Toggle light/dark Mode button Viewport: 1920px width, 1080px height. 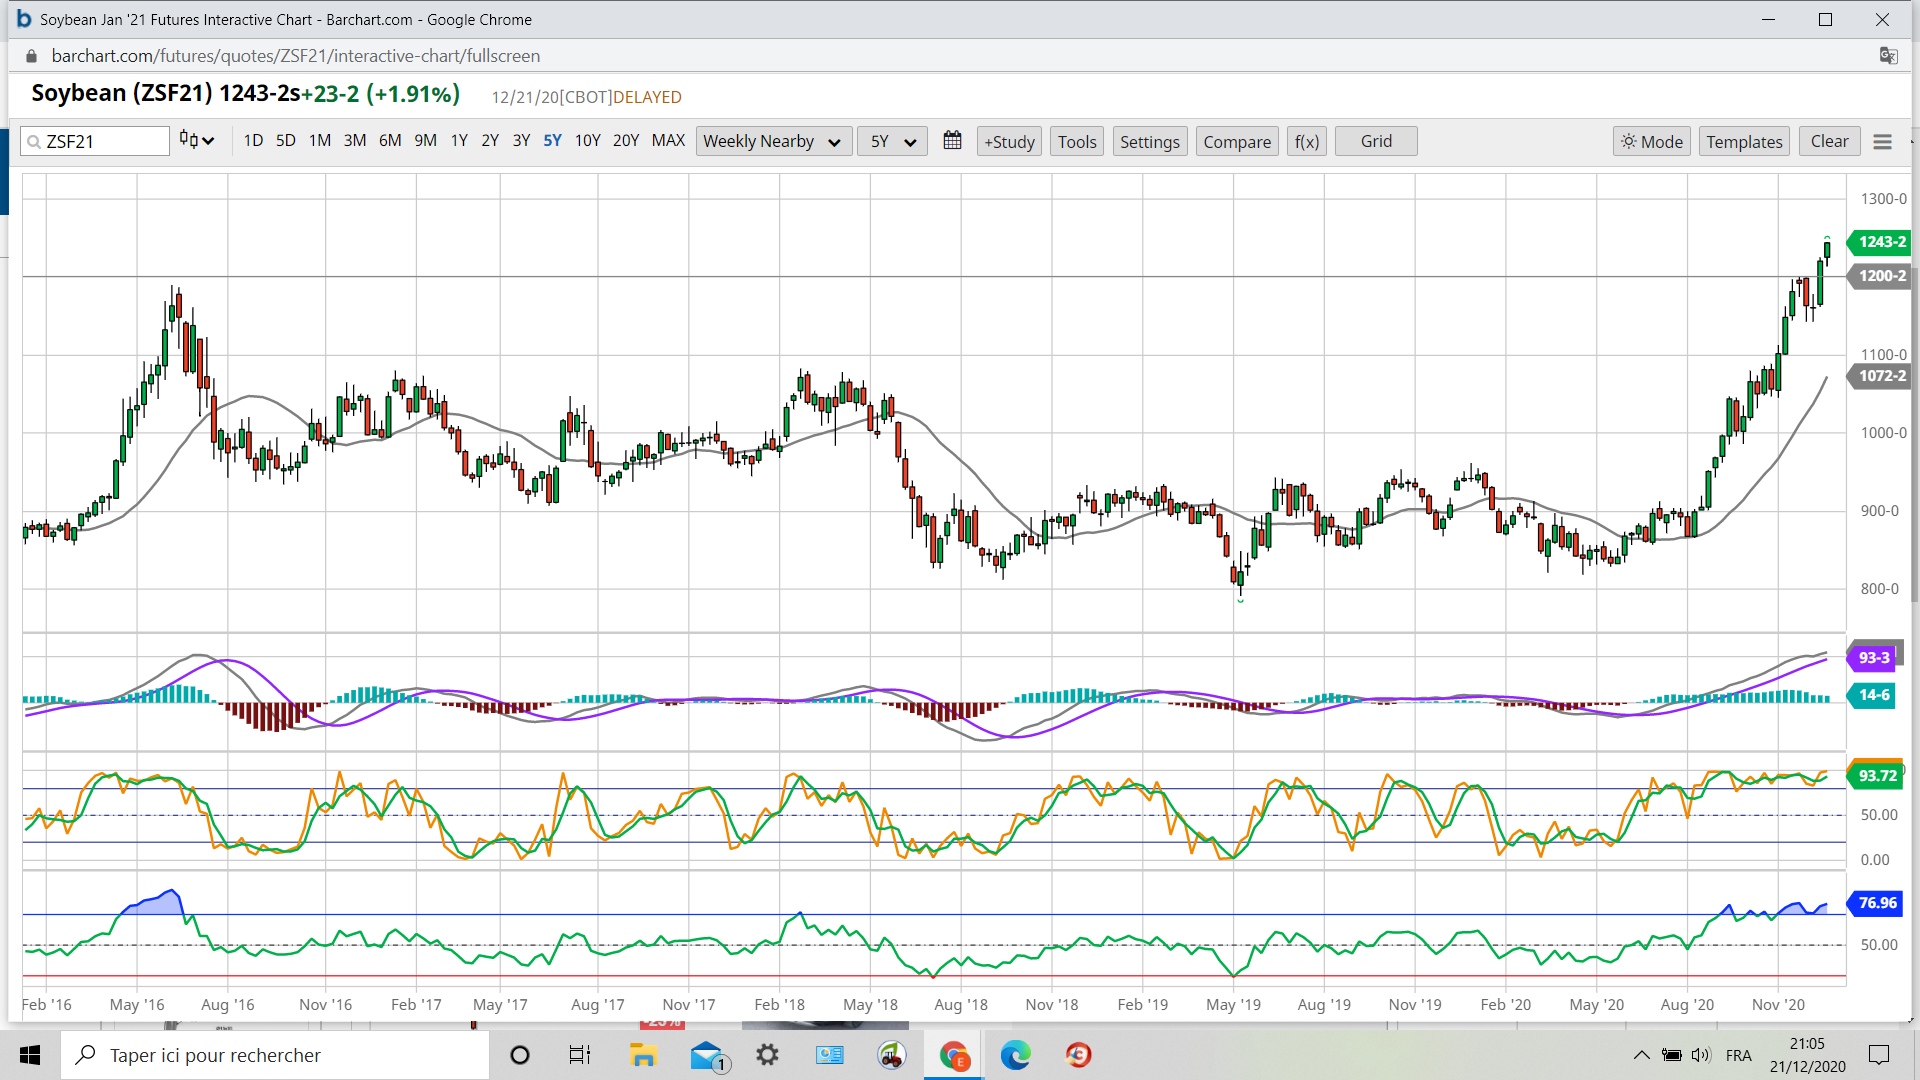click(x=1651, y=142)
